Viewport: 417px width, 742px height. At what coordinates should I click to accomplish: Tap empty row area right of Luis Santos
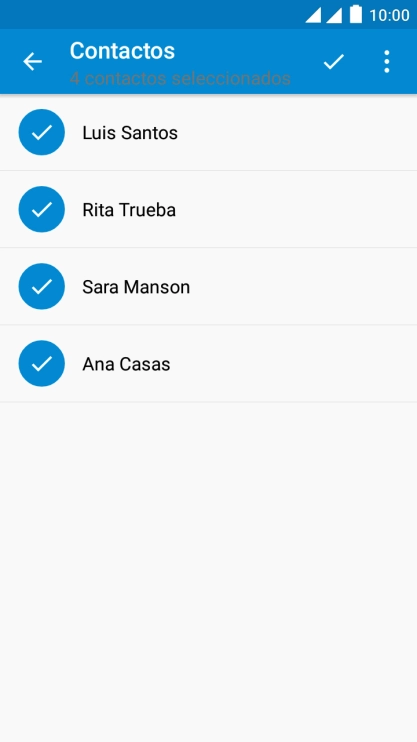coord(297,132)
